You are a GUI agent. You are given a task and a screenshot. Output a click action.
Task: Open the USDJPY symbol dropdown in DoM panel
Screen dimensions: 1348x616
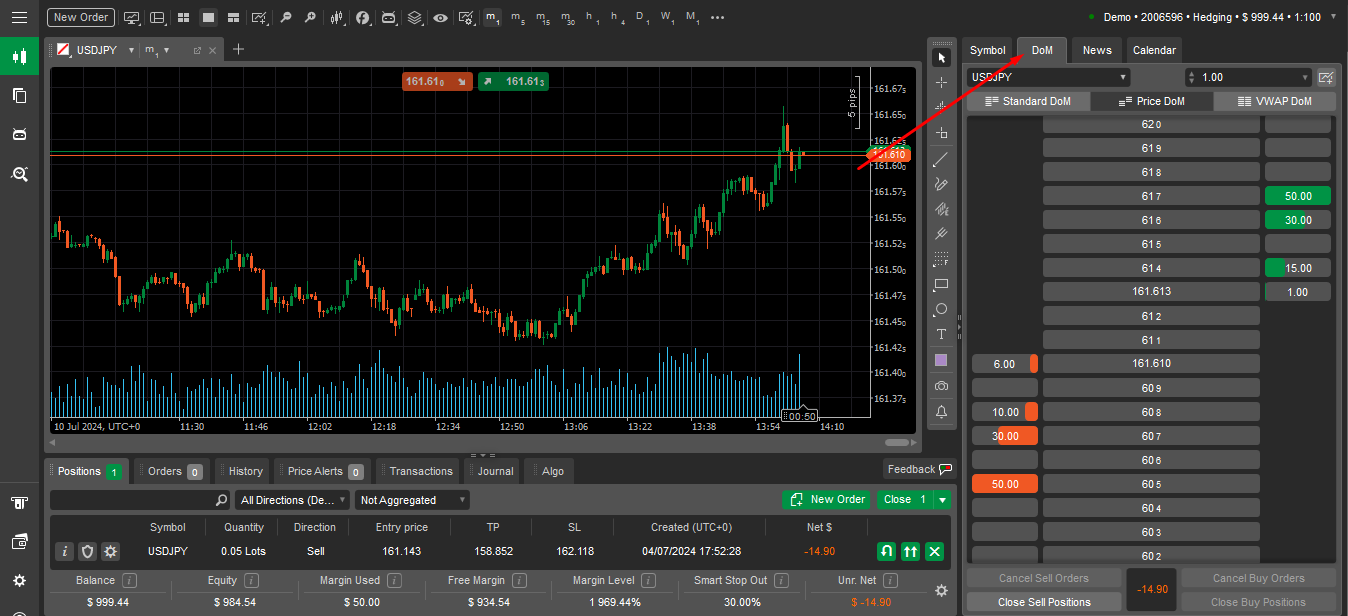coord(1047,76)
